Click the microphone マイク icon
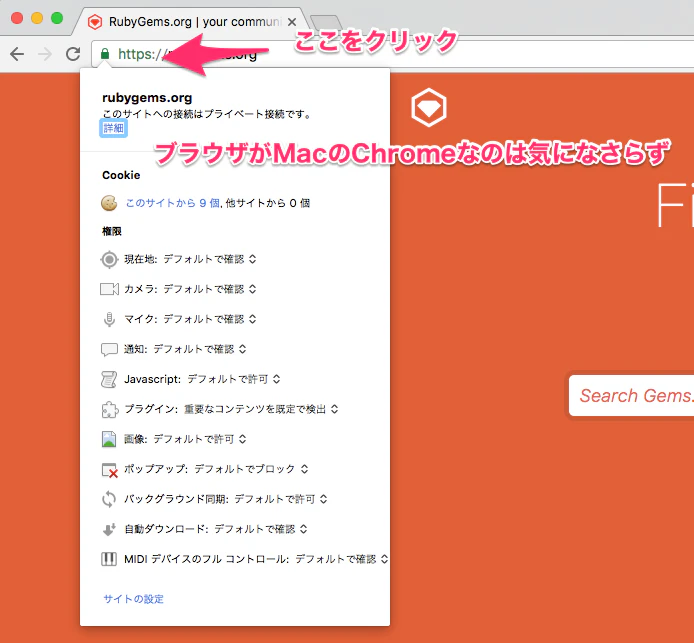The width and height of the screenshot is (694, 643). (x=109, y=319)
